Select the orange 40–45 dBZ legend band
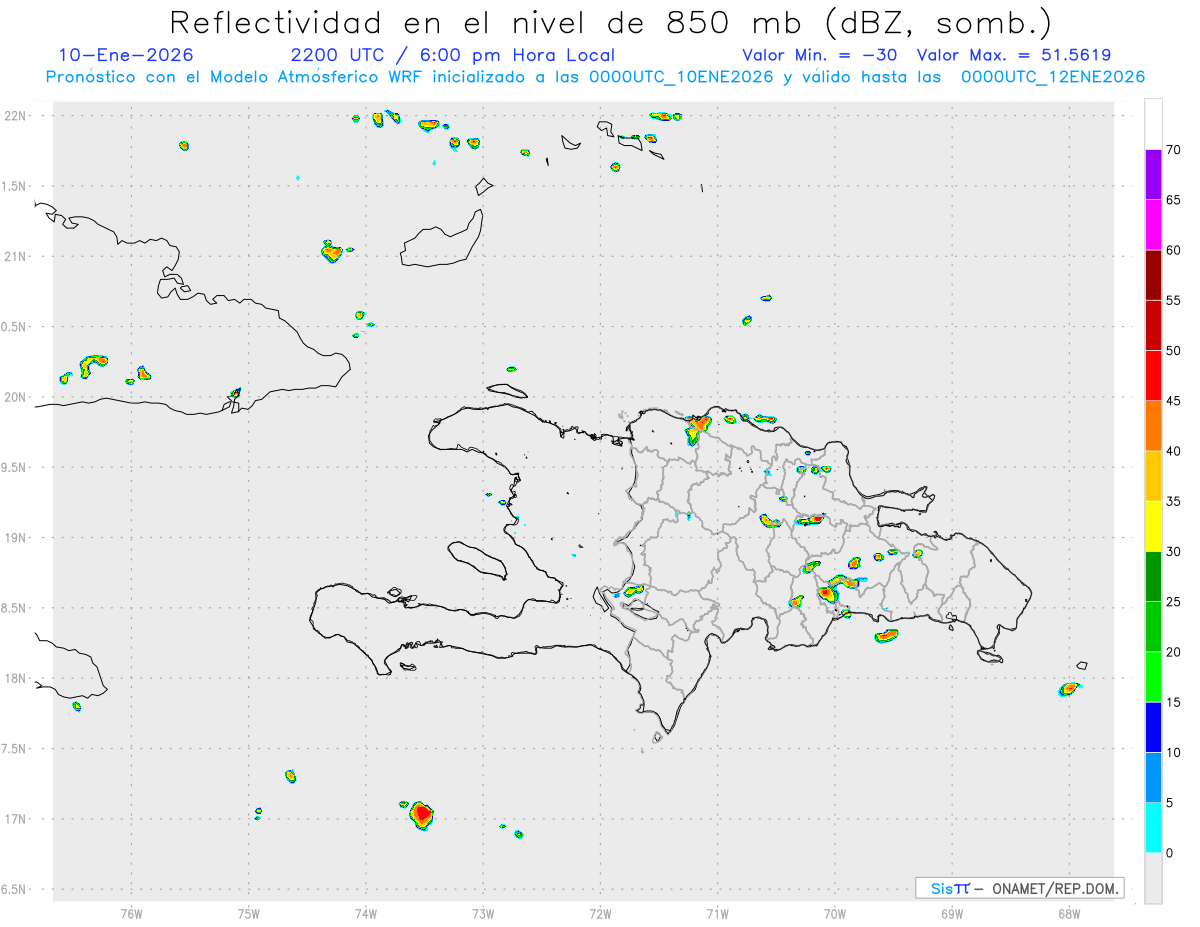Screen dimensions: 1200x927 coord(1153,426)
